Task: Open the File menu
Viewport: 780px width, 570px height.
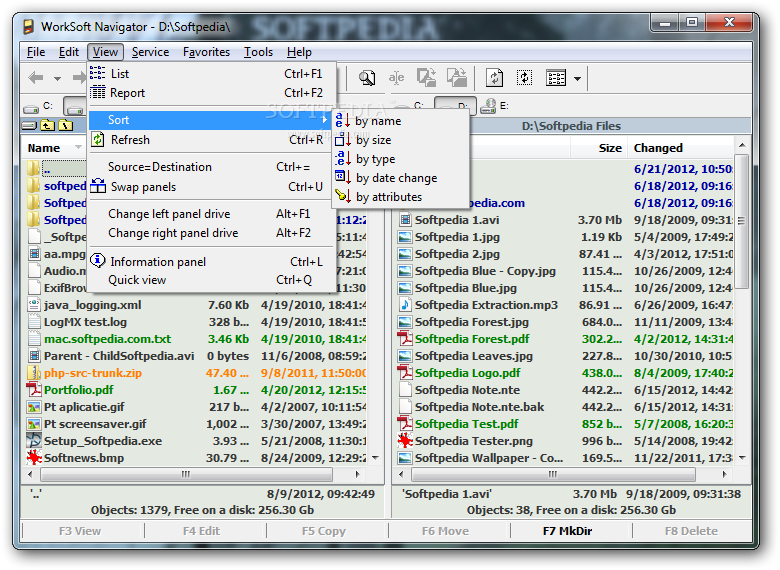Action: click(x=36, y=52)
